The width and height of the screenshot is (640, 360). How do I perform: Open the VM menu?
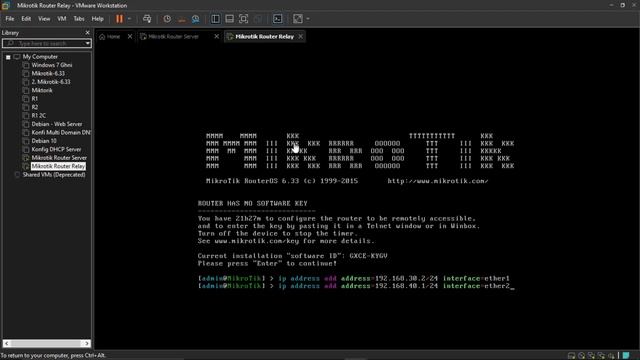(62, 19)
